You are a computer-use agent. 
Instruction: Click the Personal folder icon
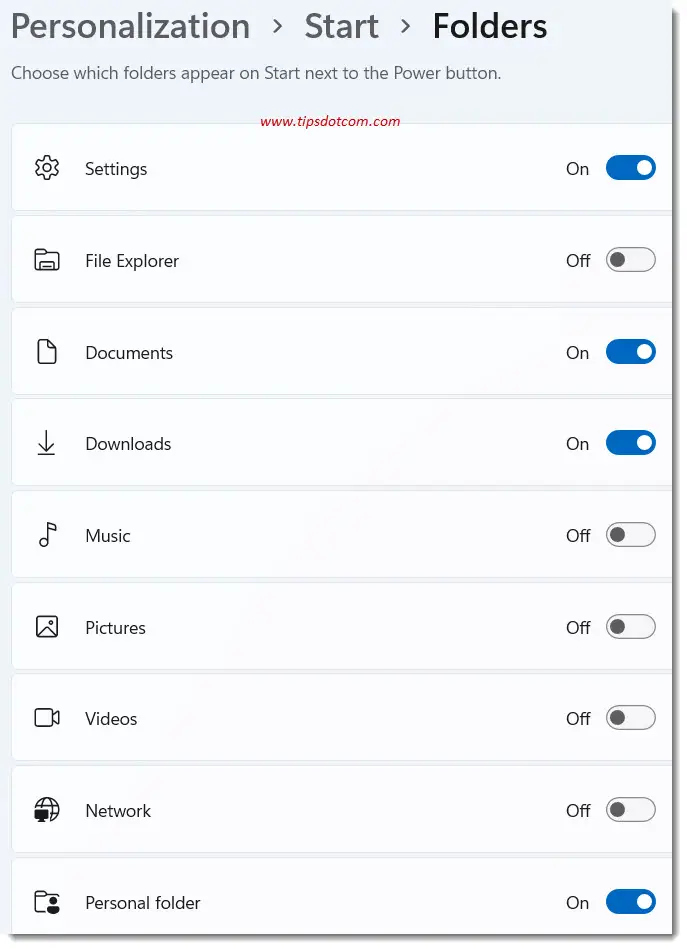tap(47, 901)
